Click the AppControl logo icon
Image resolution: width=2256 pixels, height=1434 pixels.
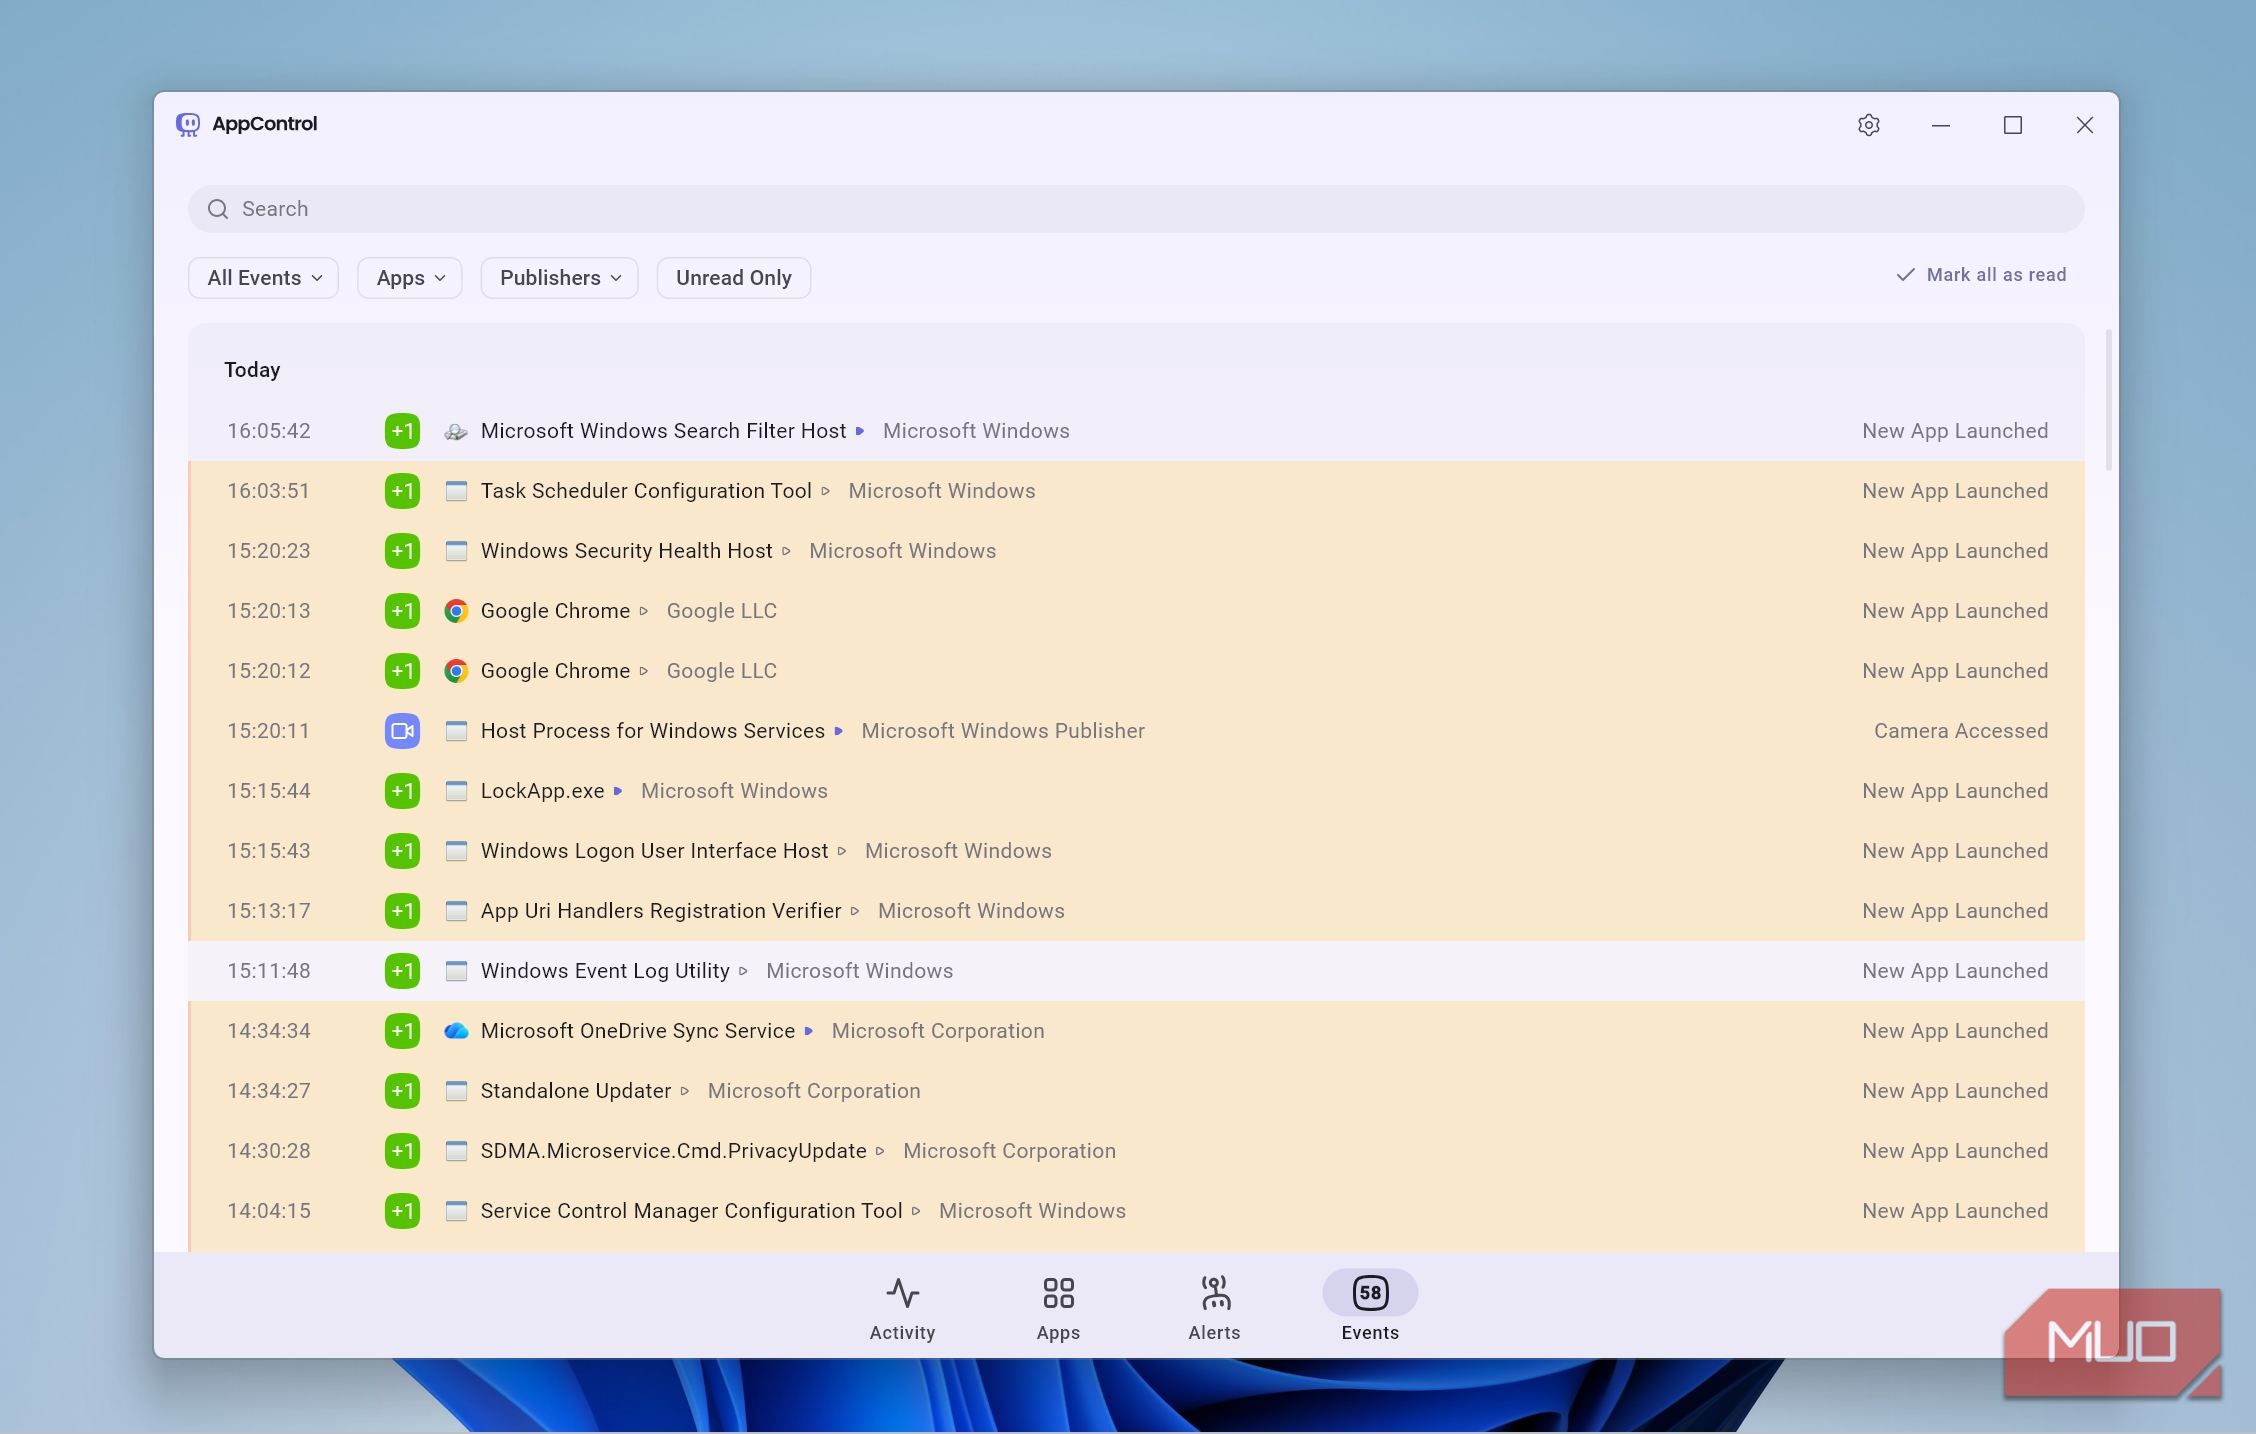pyautogui.click(x=188, y=124)
